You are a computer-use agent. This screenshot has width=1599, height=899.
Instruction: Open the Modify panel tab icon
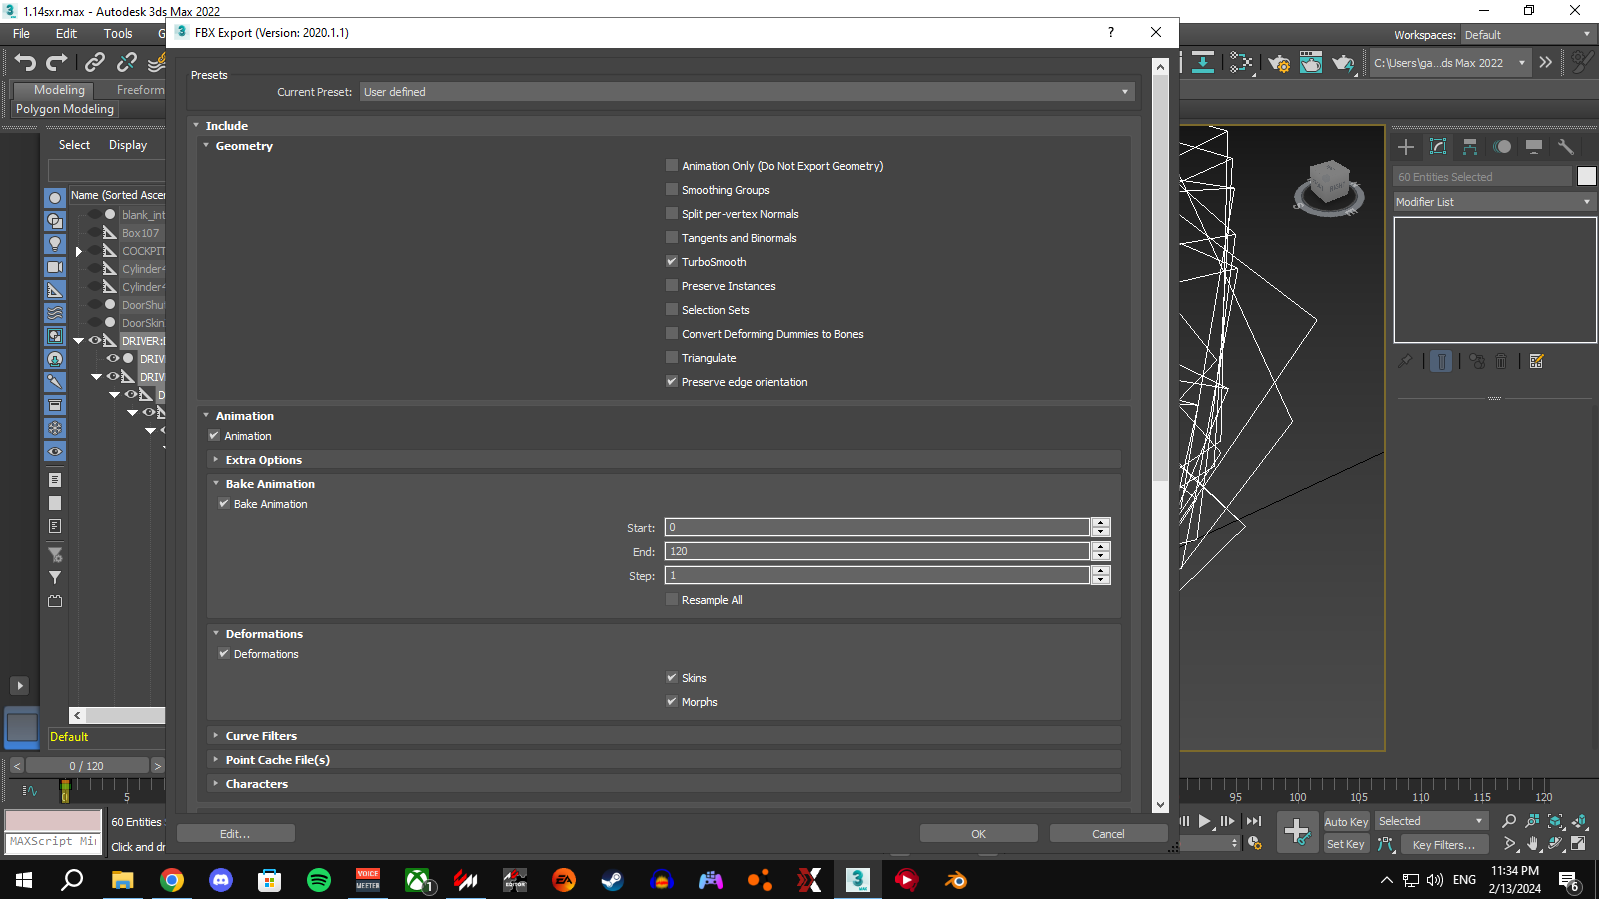coord(1438,147)
